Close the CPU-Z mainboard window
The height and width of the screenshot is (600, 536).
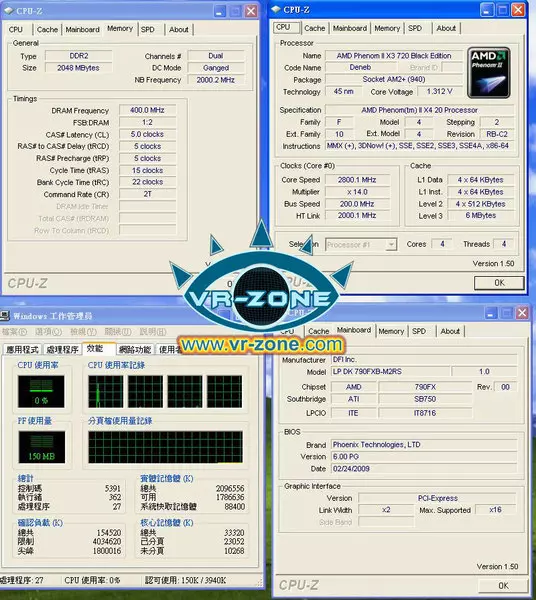[522, 313]
